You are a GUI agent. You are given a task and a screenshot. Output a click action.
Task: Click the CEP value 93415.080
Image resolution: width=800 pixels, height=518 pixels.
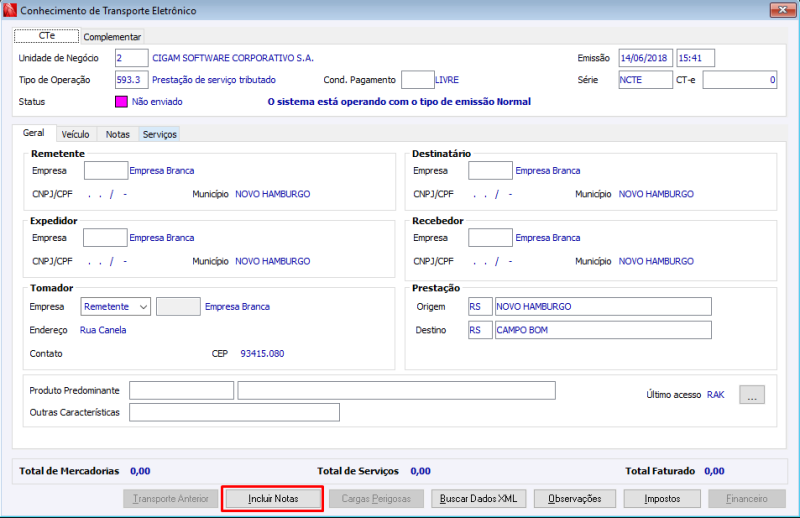click(x=262, y=354)
